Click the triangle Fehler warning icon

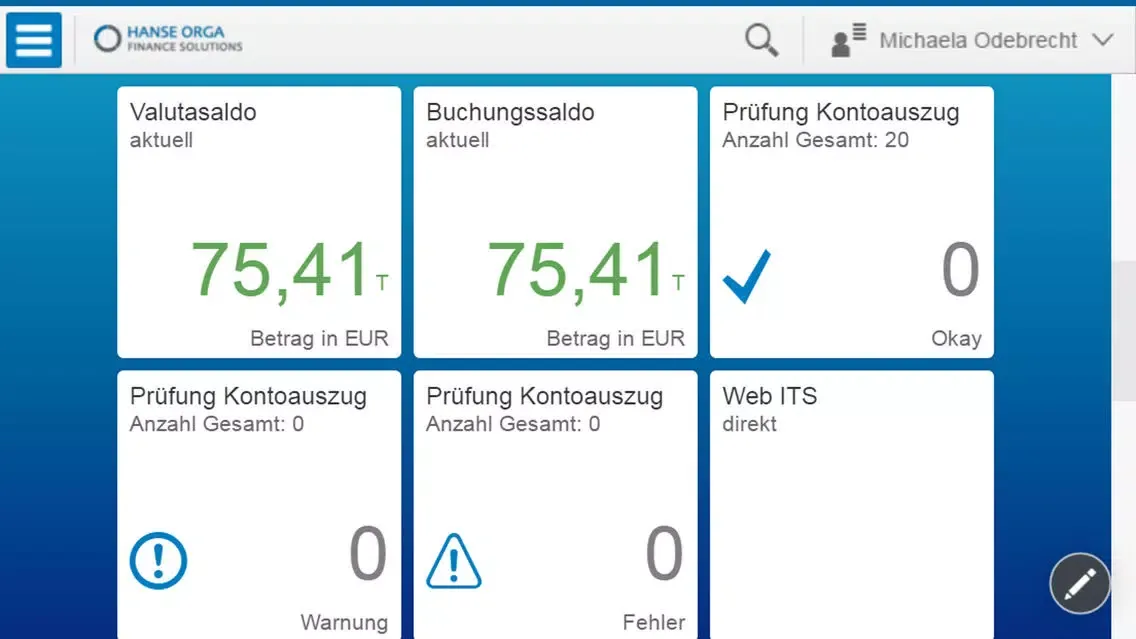click(x=454, y=560)
